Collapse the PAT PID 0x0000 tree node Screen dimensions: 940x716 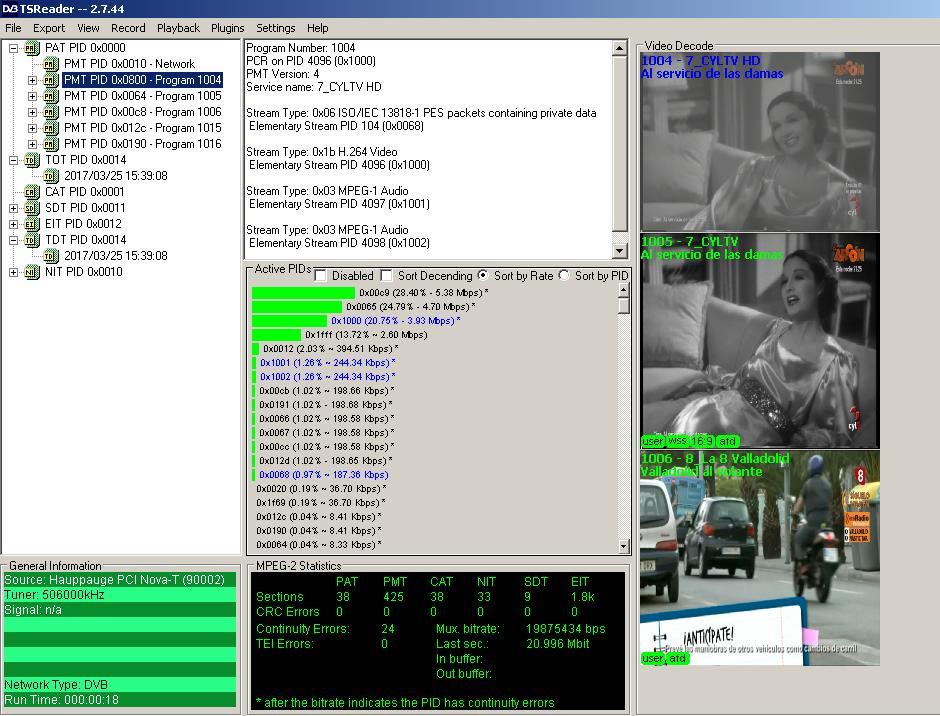[13, 48]
